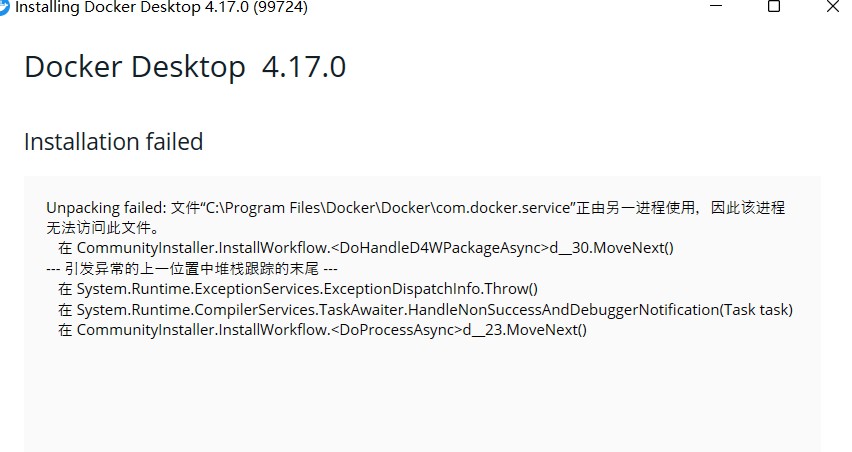Minimize the Docker Desktop installer window
This screenshot has width=852, height=452.
point(716,6)
